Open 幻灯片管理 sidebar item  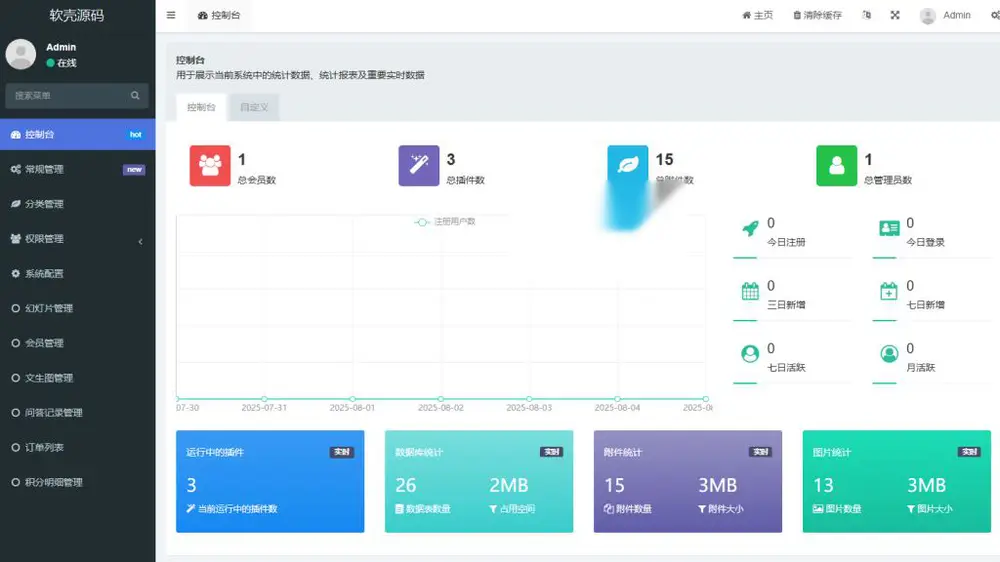pos(77,308)
